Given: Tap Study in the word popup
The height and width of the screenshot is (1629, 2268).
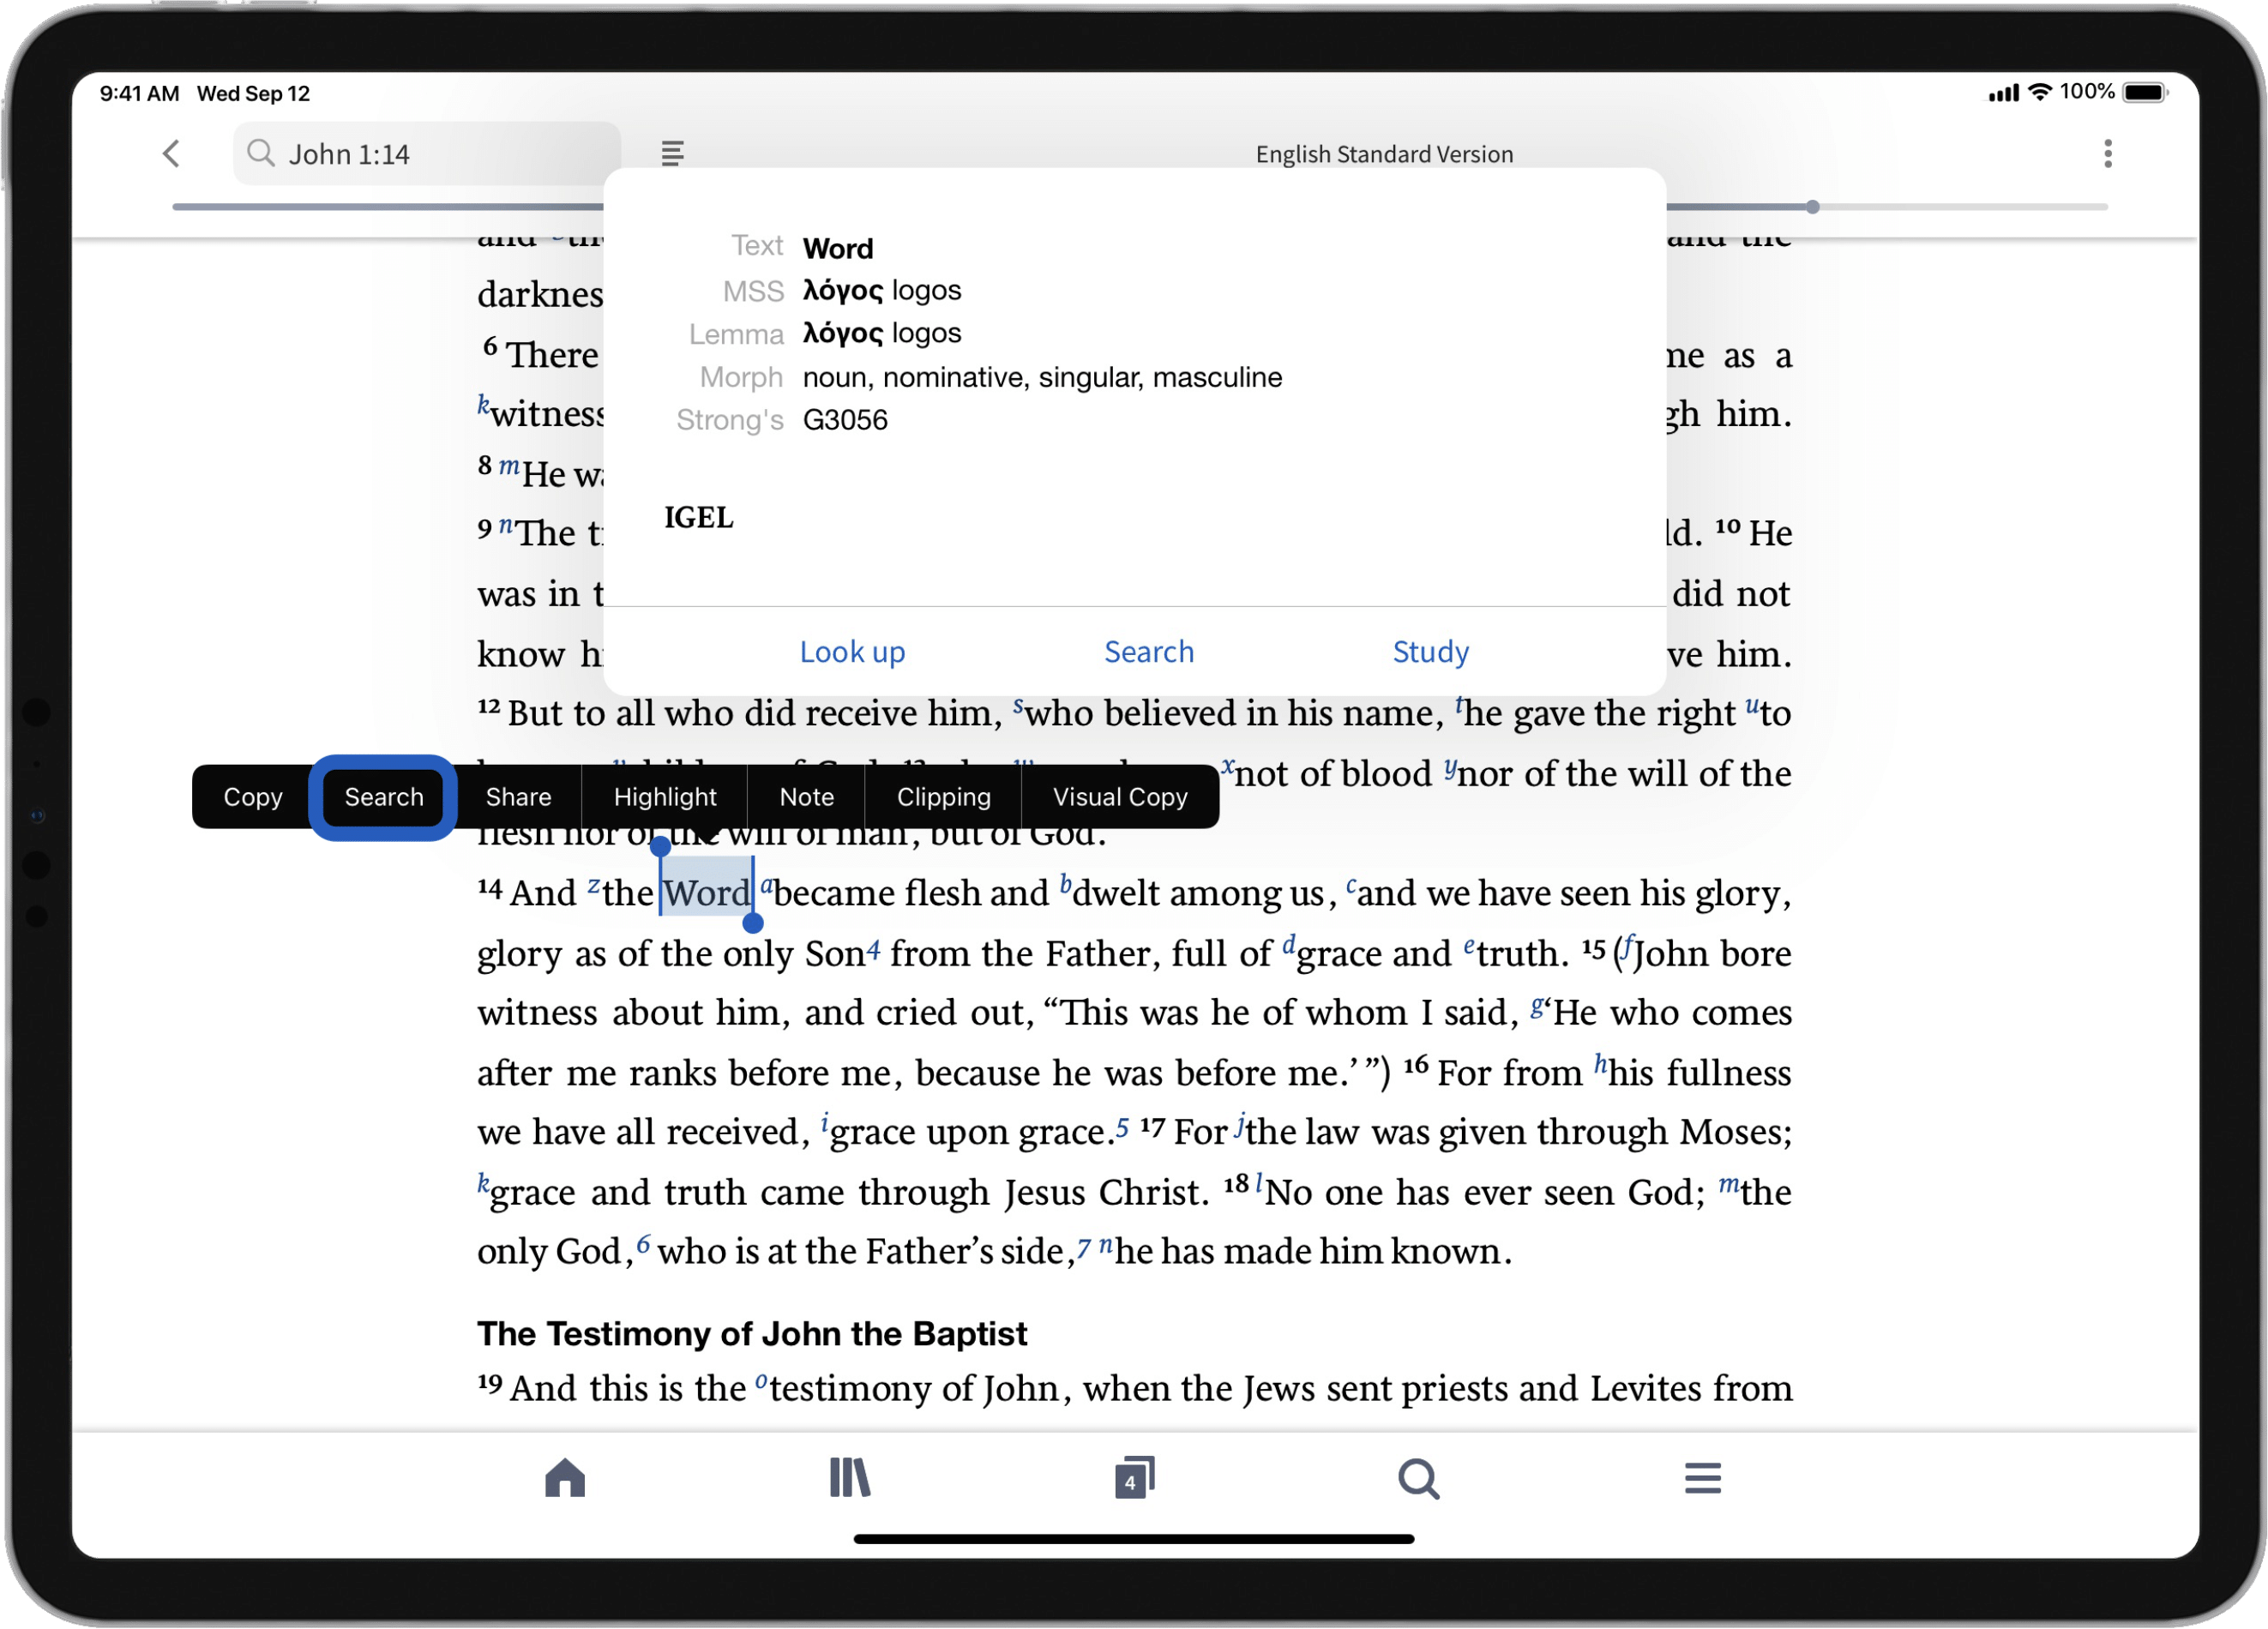Looking at the screenshot, I should pos(1430,652).
